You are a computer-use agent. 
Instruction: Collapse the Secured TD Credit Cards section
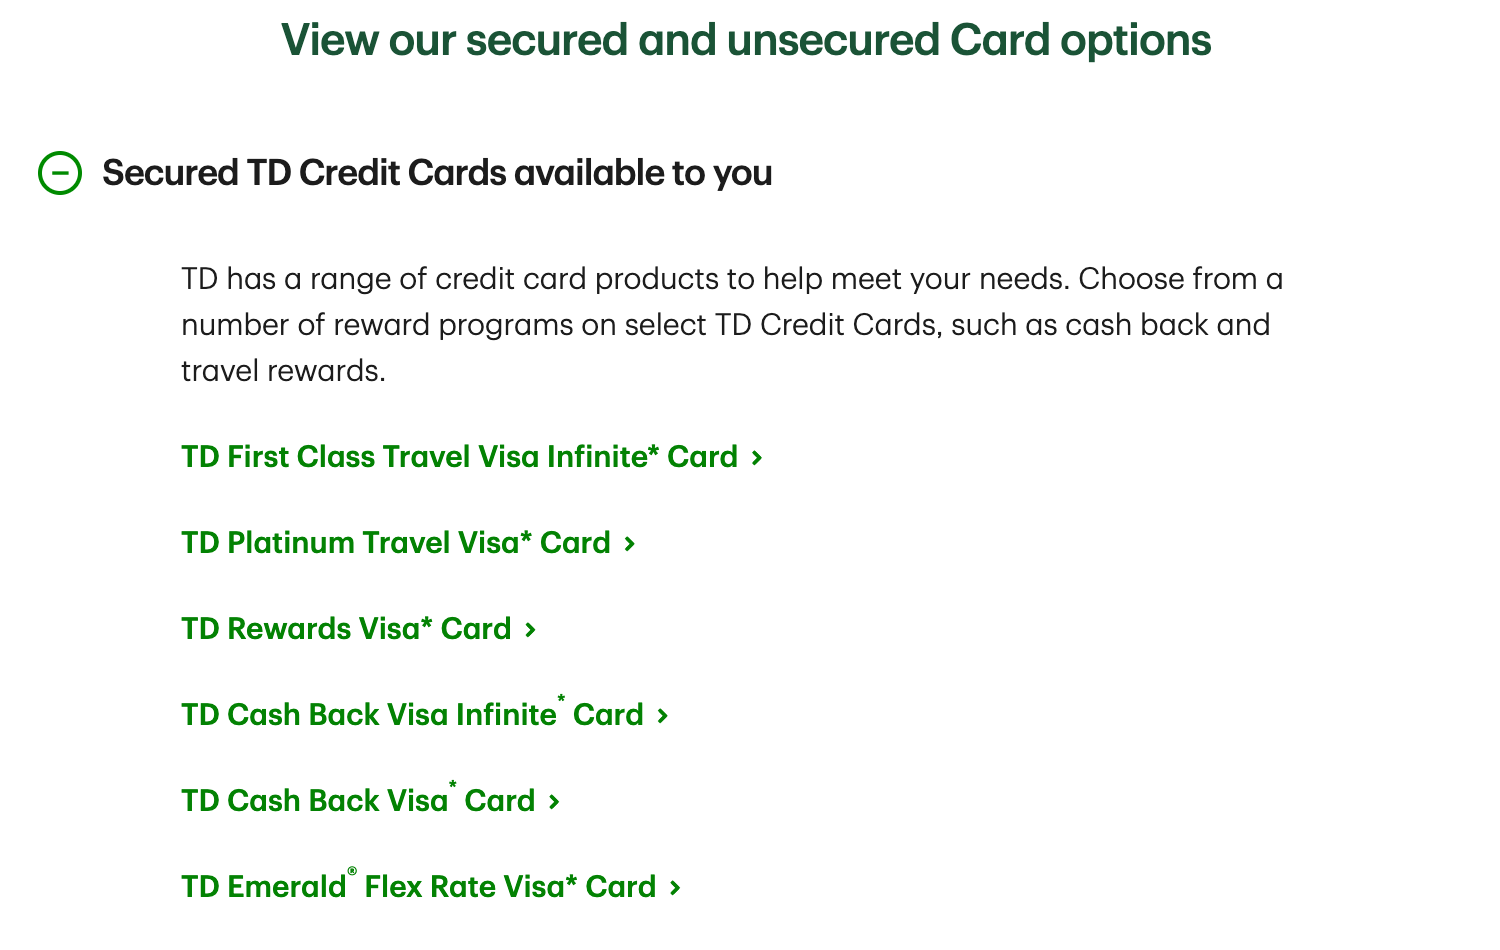click(60, 173)
